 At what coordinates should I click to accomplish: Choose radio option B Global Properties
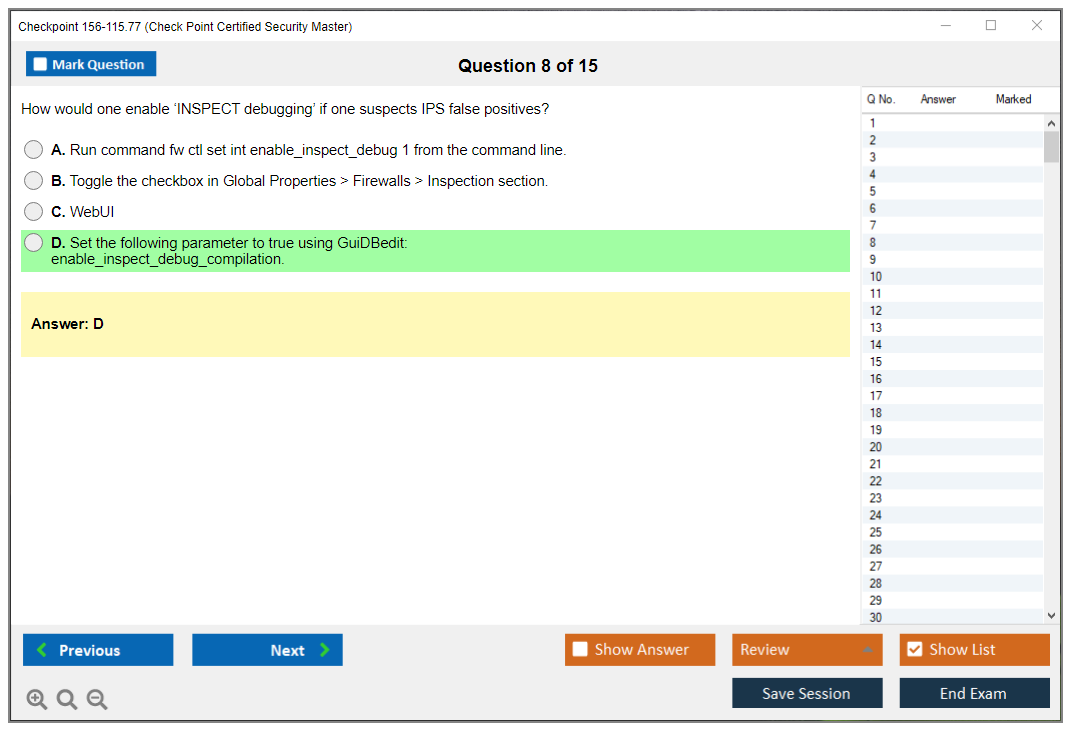[34, 181]
